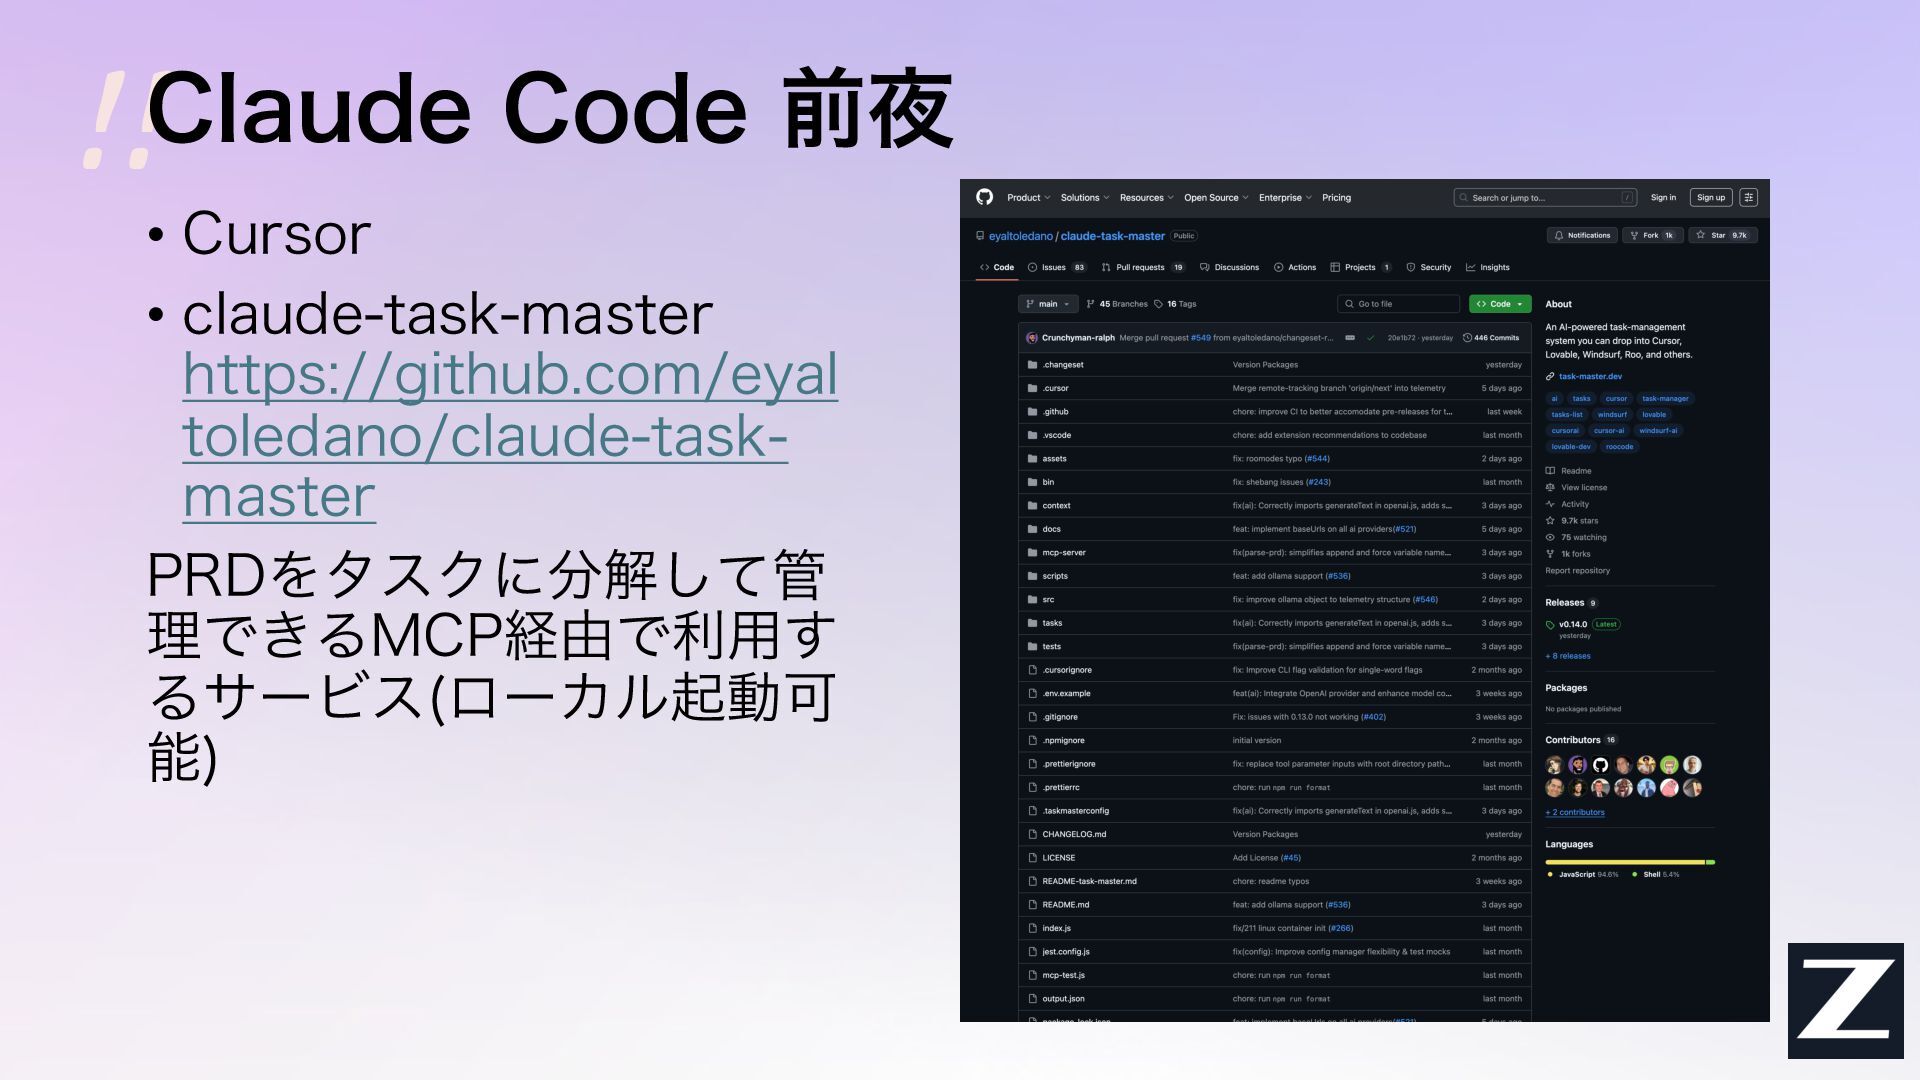The height and width of the screenshot is (1080, 1920).
Task: Open the green Code dropdown button
Action: (x=1500, y=304)
